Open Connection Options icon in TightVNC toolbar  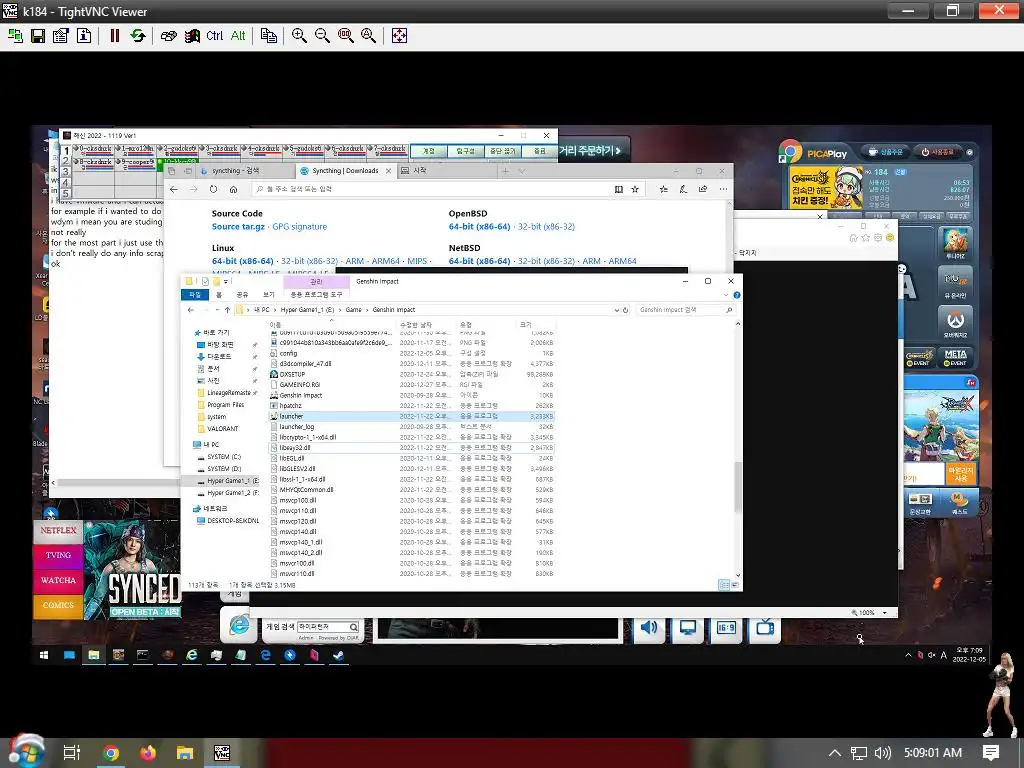click(x=61, y=36)
